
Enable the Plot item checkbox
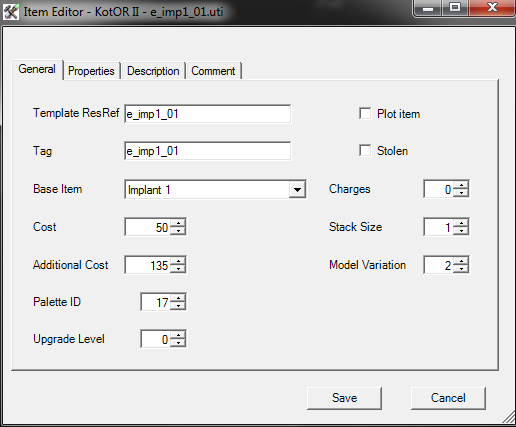pos(365,113)
